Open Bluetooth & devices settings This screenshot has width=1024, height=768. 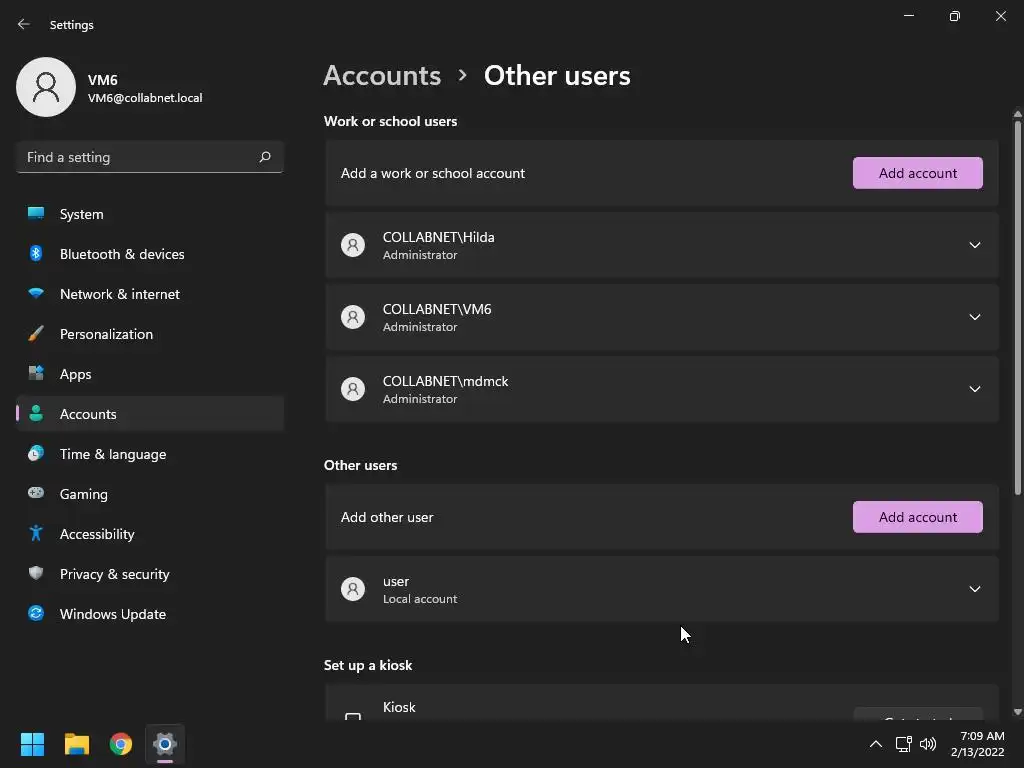(122, 254)
